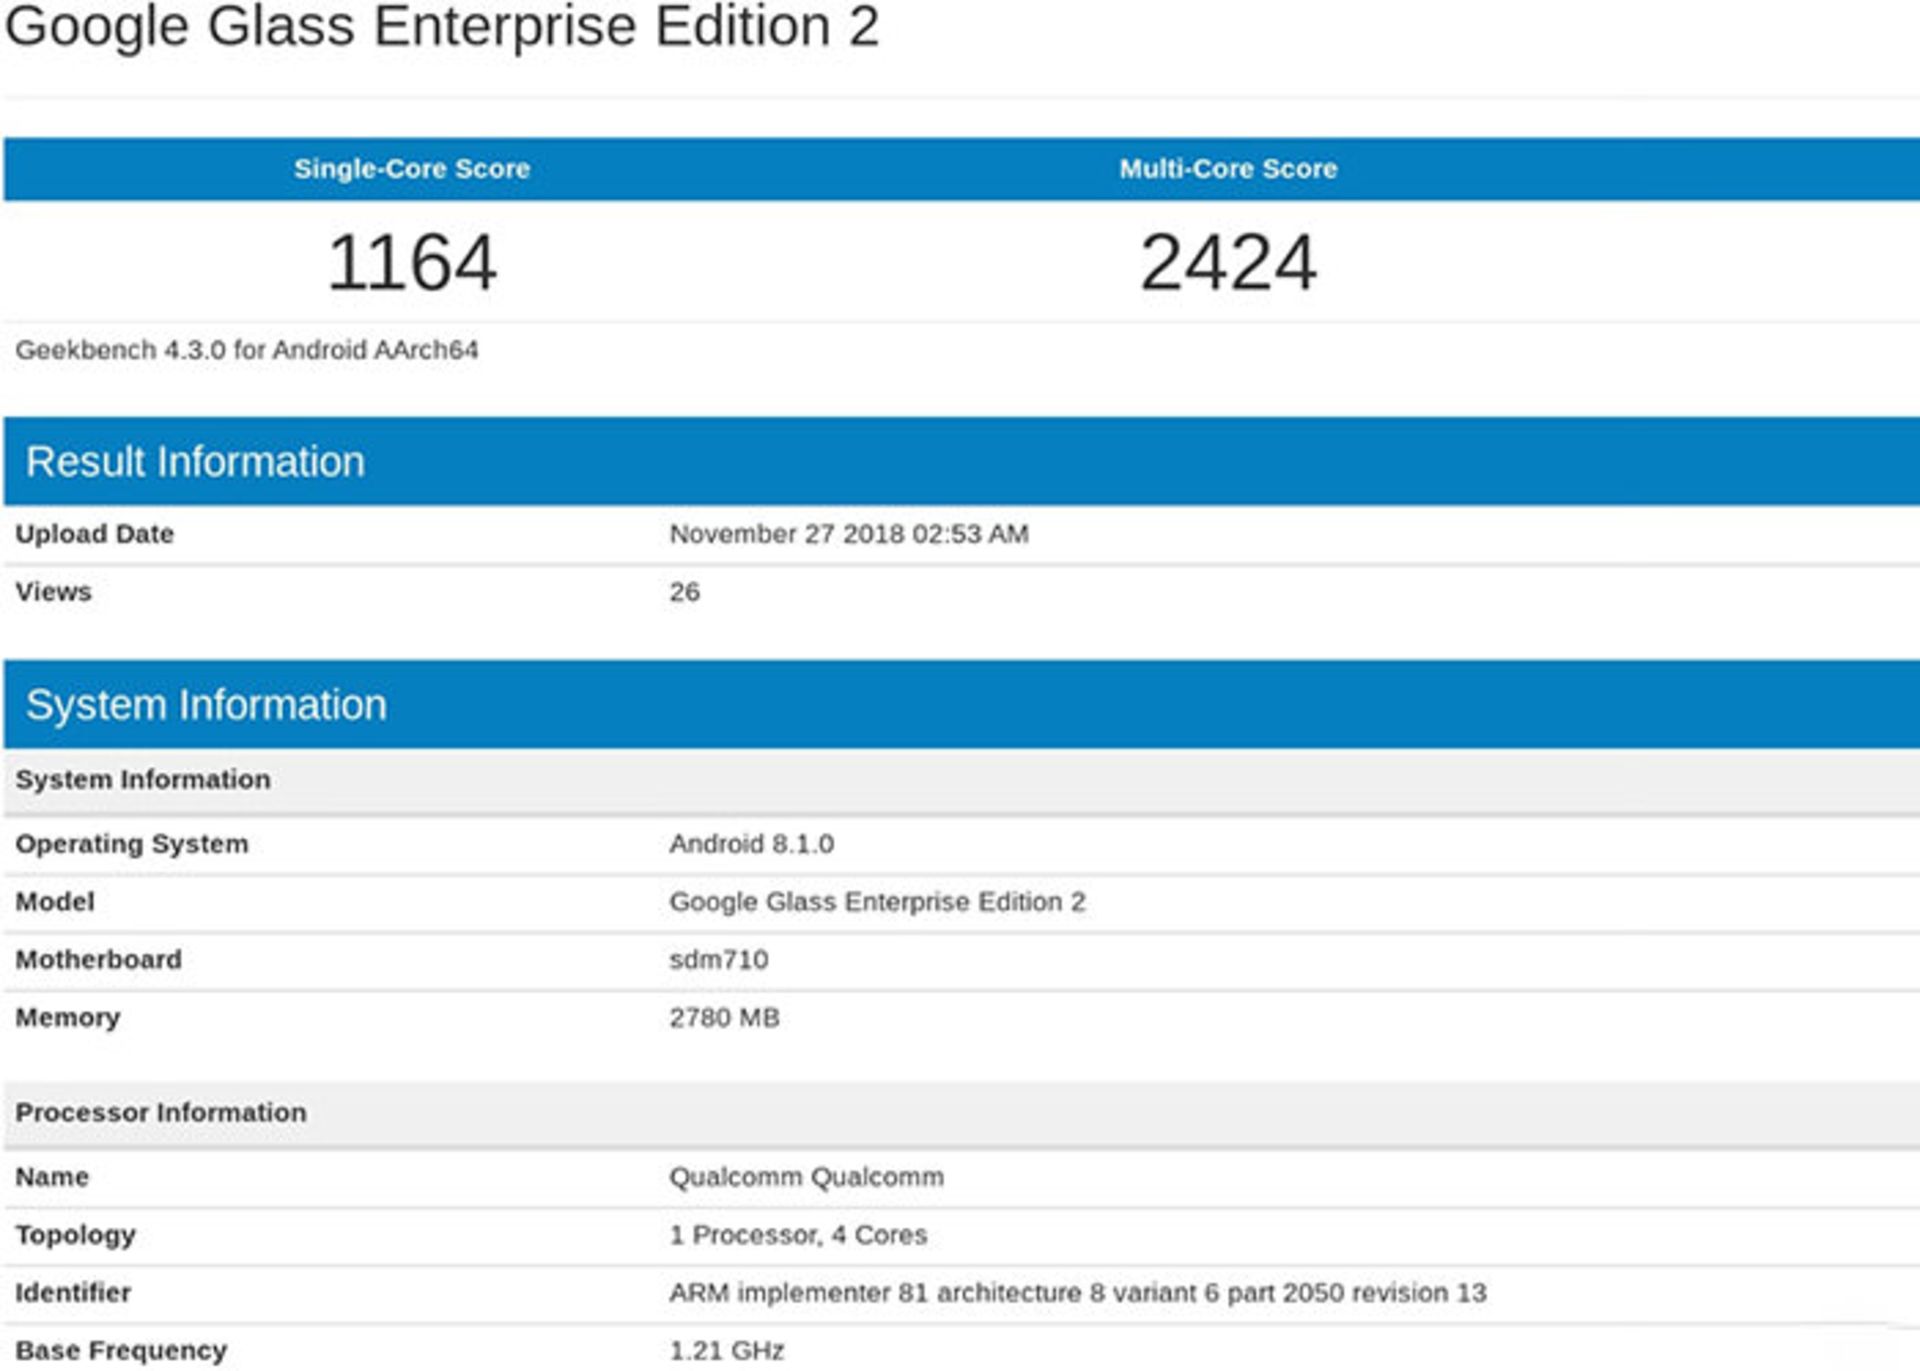
Task: Click the Topology label
Action: tap(76, 1235)
